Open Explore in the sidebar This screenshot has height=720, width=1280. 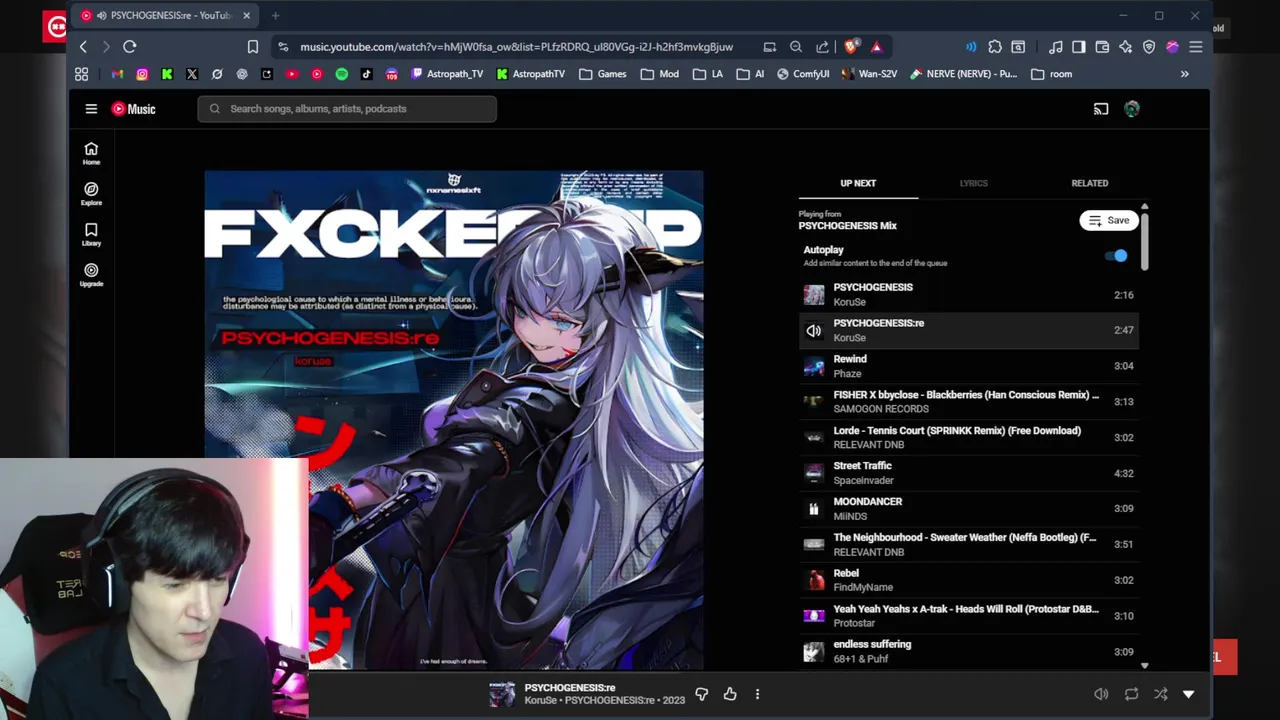click(91, 194)
